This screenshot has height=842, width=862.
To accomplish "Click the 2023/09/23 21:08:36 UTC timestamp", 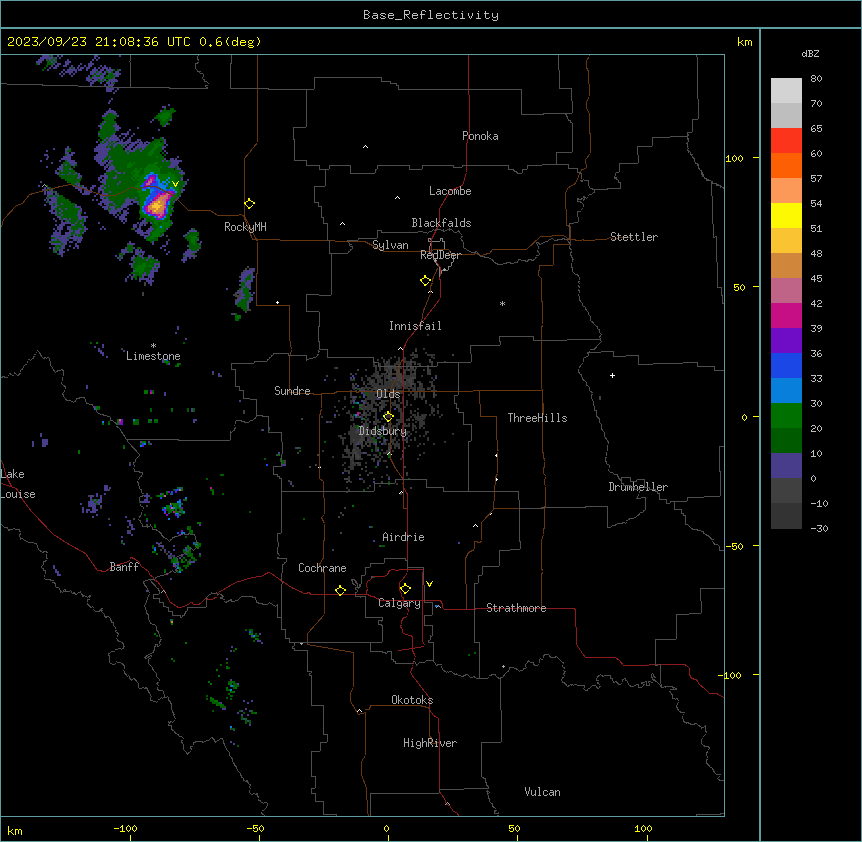I will tap(99, 42).
